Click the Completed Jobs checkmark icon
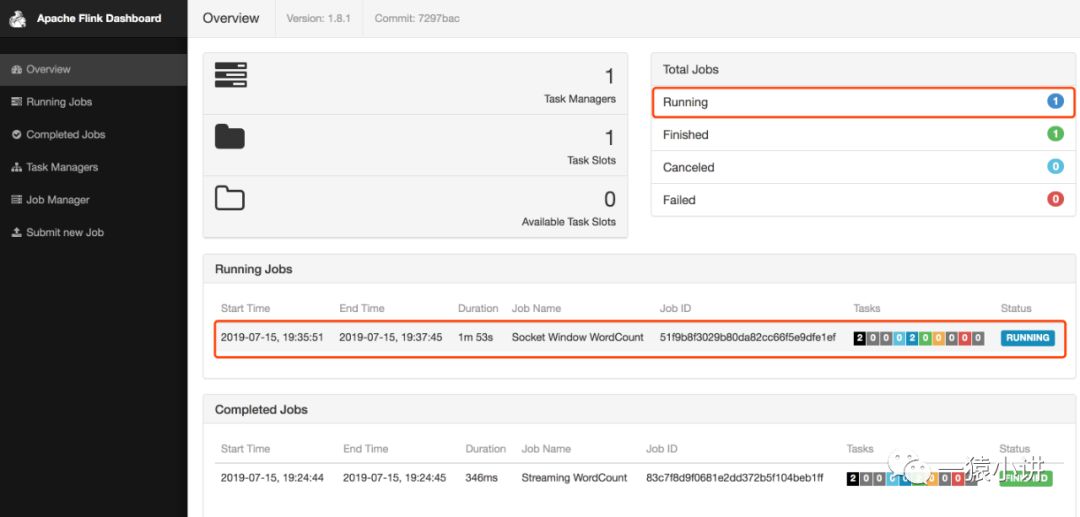 (x=17, y=135)
